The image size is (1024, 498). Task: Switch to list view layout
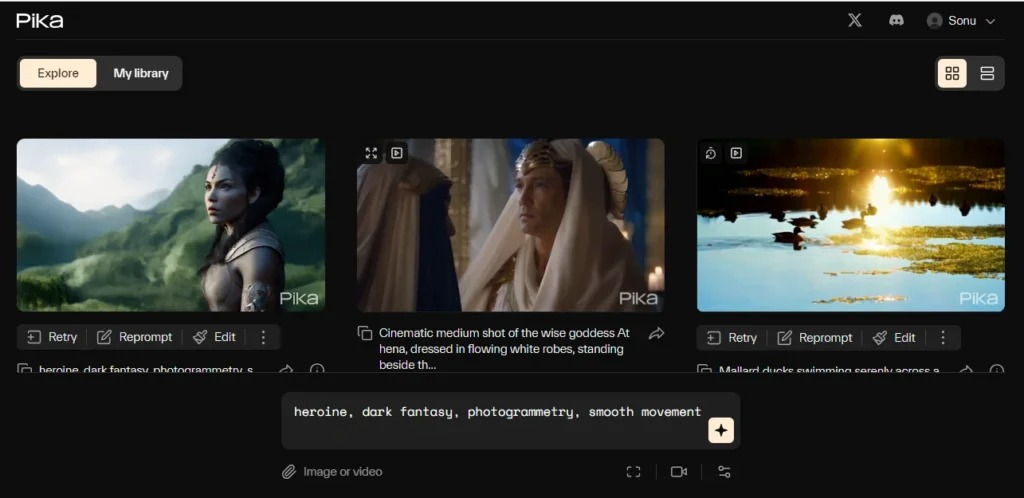(987, 73)
